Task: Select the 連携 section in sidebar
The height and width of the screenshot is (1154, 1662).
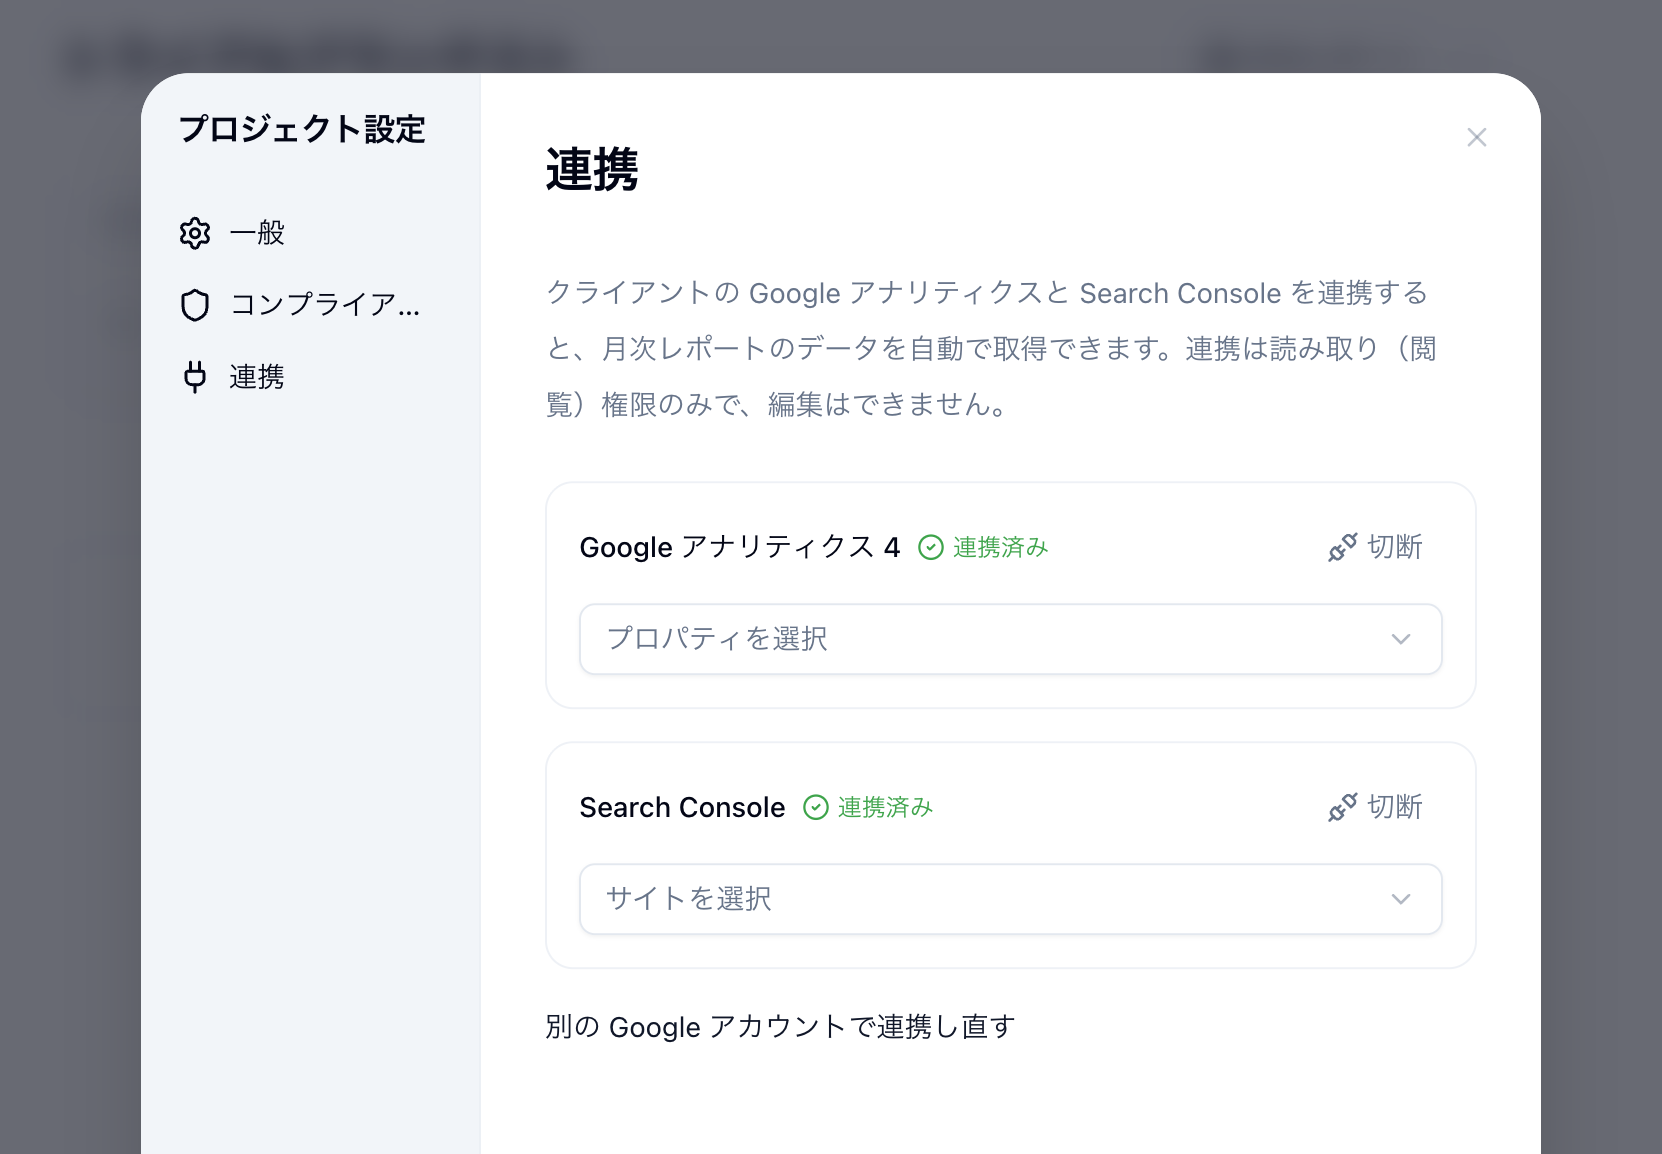Action: coord(310,377)
